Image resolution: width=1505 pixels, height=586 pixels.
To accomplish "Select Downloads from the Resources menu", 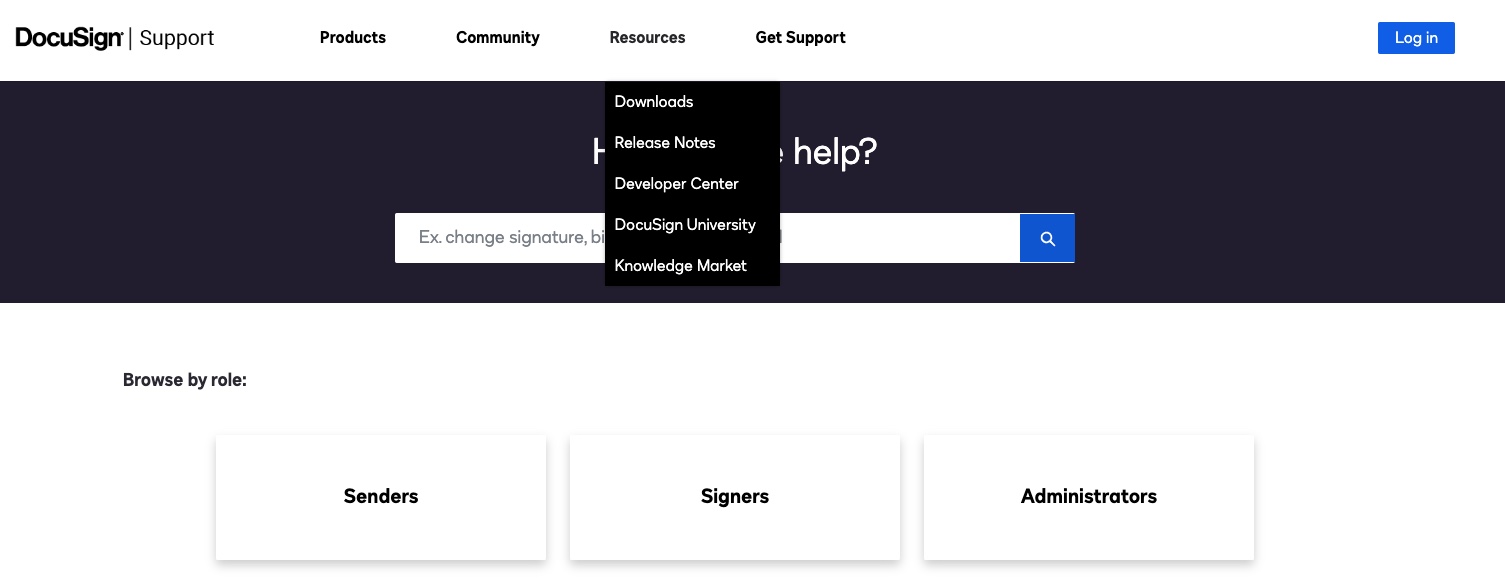I will tap(653, 102).
